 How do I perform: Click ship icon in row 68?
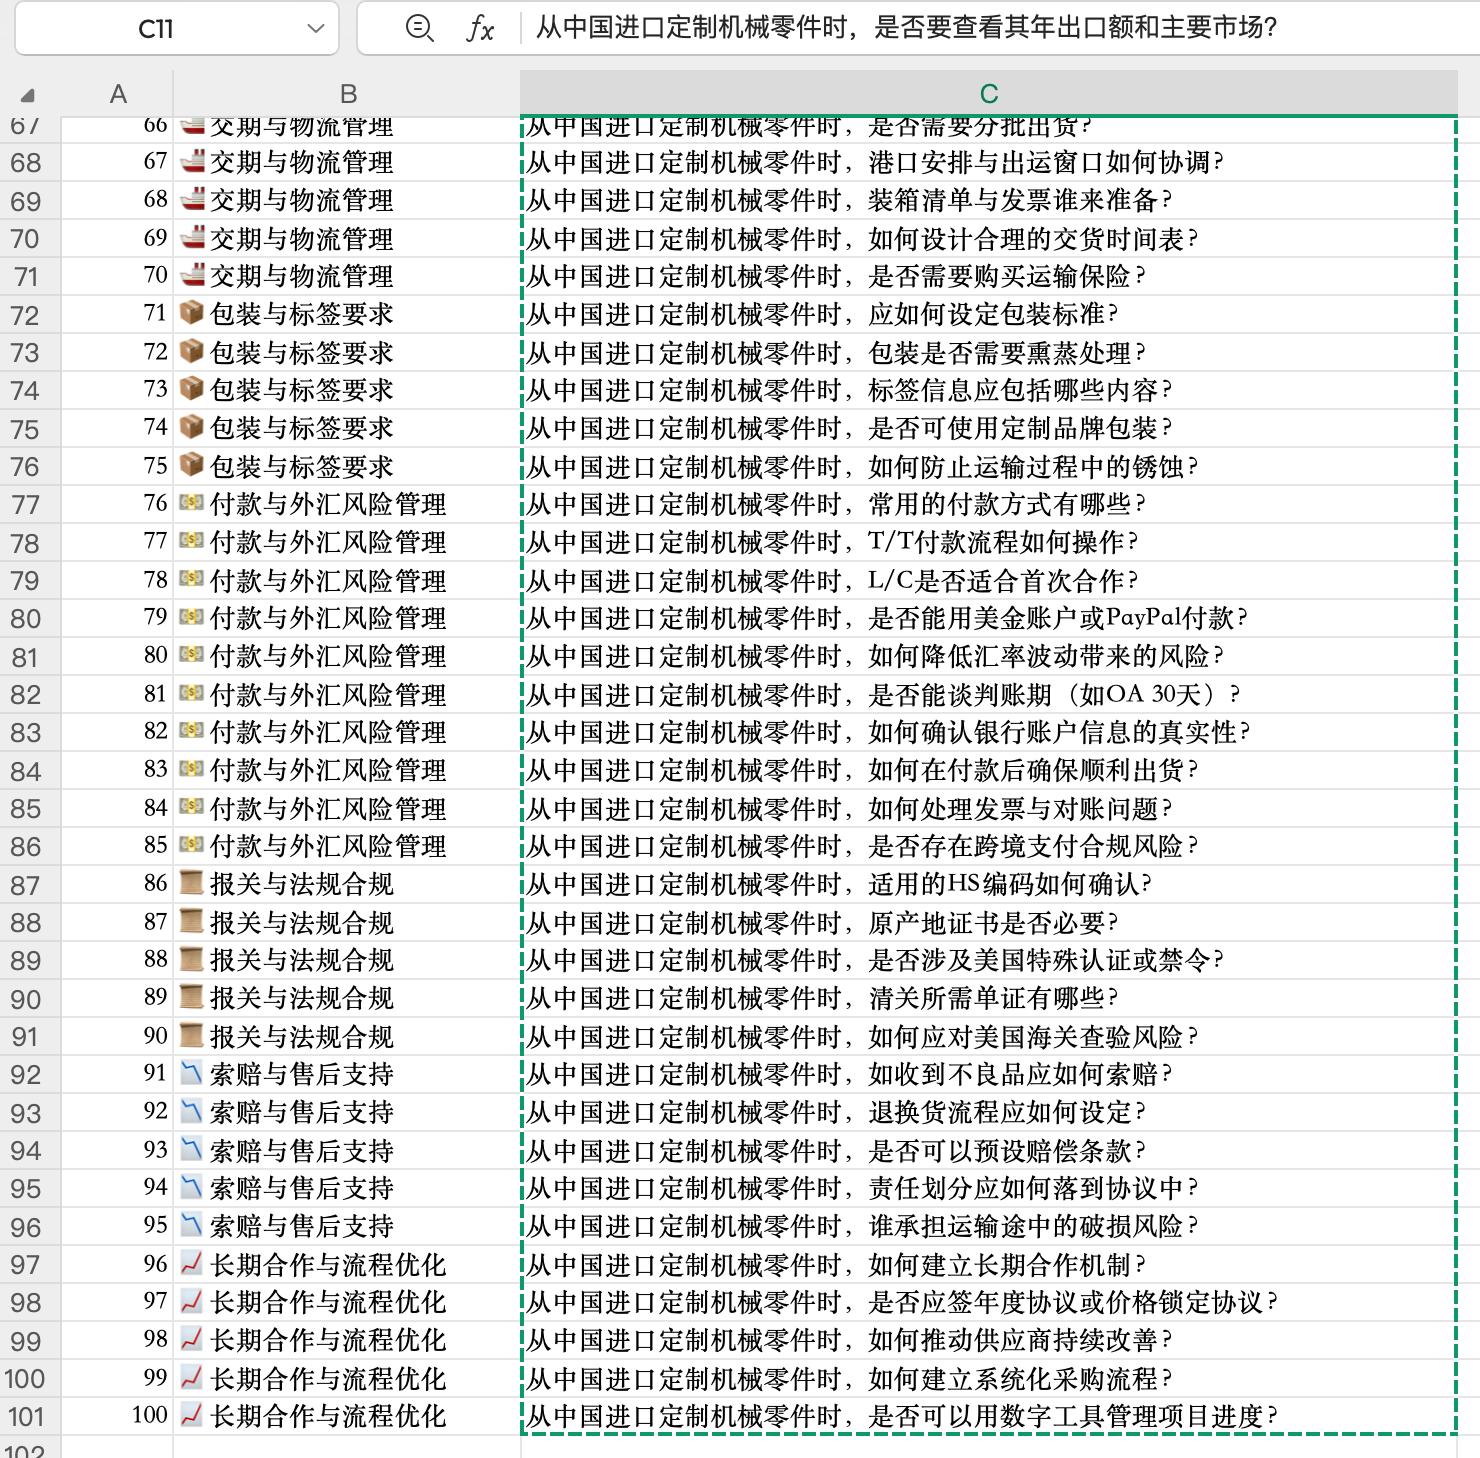pos(192,161)
